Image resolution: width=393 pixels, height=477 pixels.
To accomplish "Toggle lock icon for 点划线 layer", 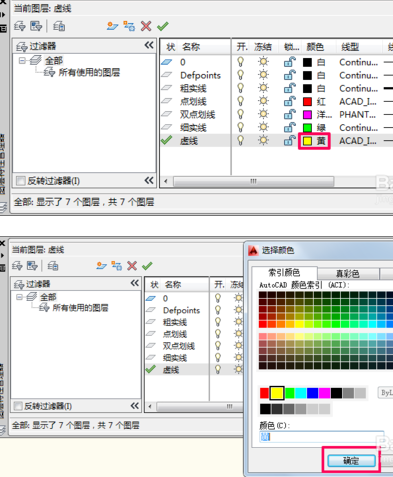I will pyautogui.click(x=289, y=101).
